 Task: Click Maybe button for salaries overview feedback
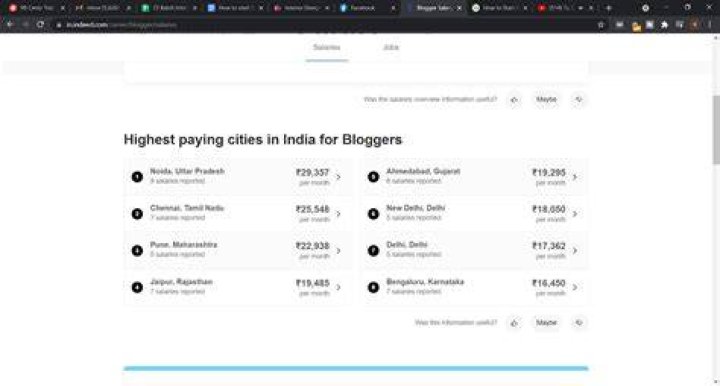(546, 100)
